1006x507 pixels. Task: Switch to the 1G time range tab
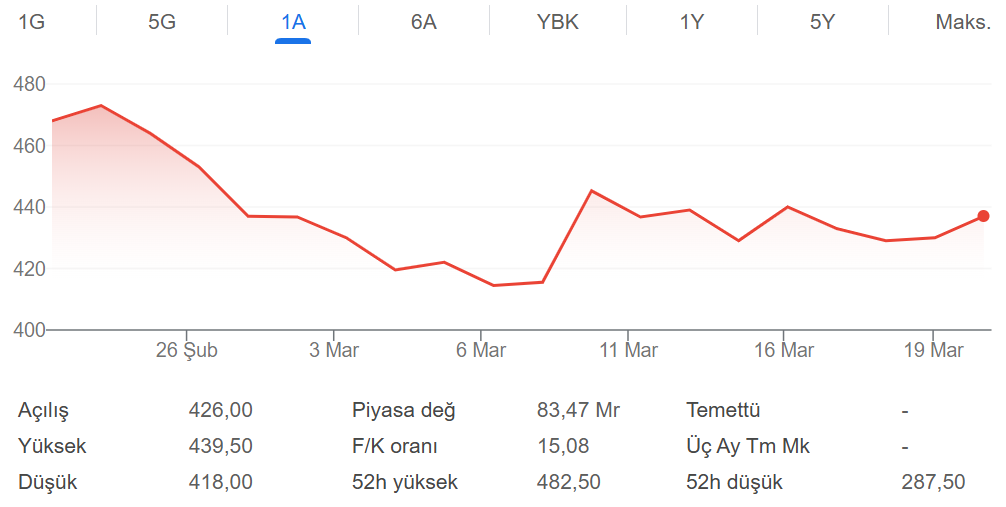32,22
